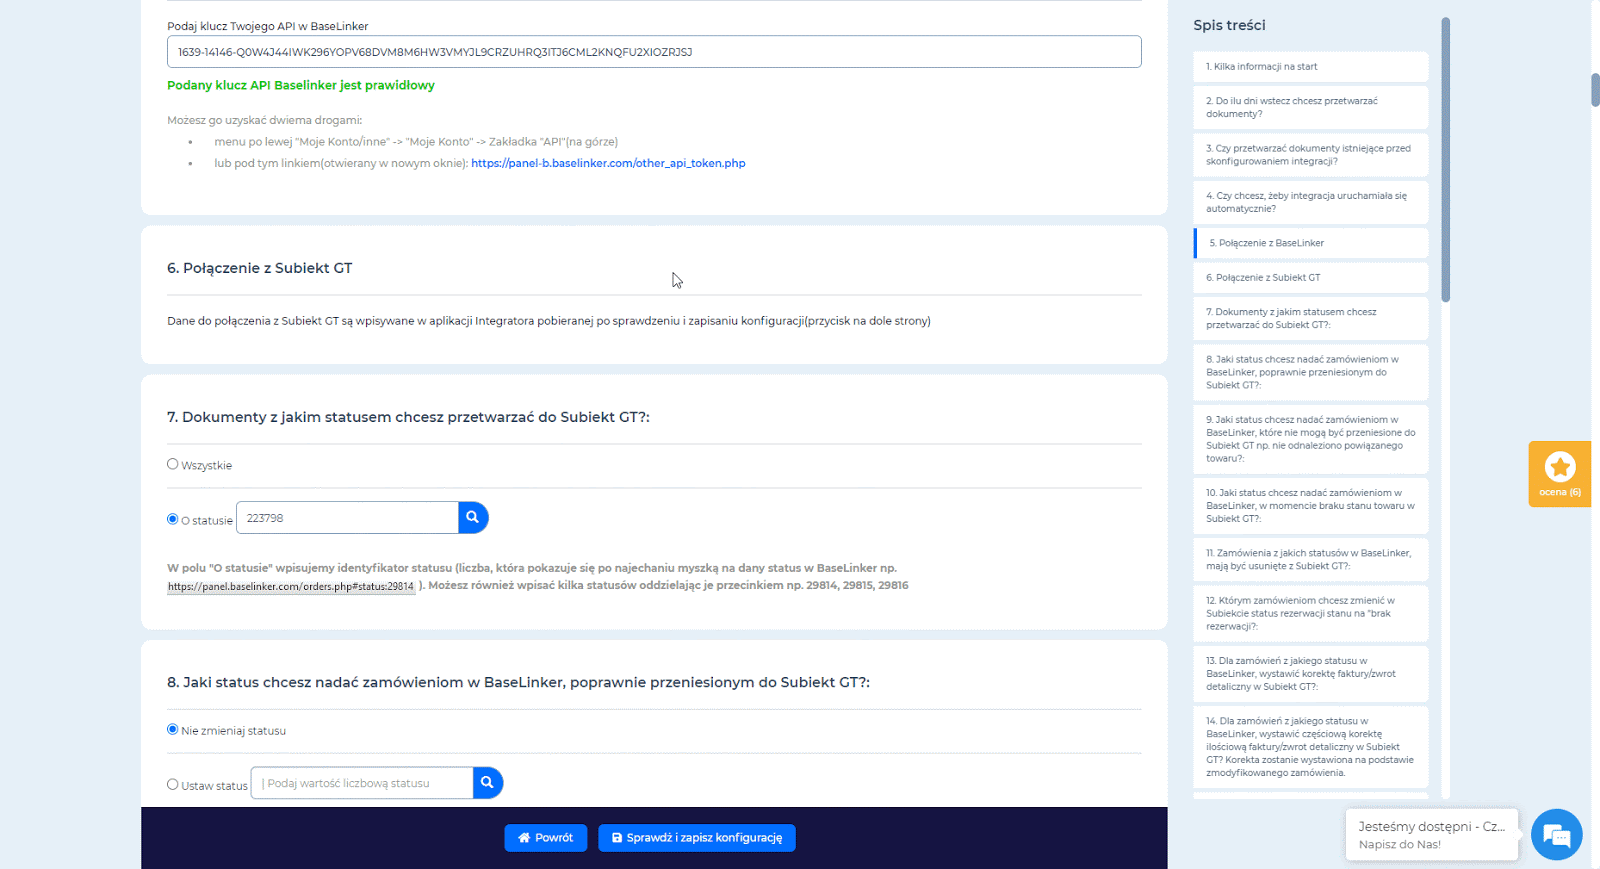Click heading 7. Dokumenty z jakim statusem
Screen dimensions: 1600x869
coord(408,417)
